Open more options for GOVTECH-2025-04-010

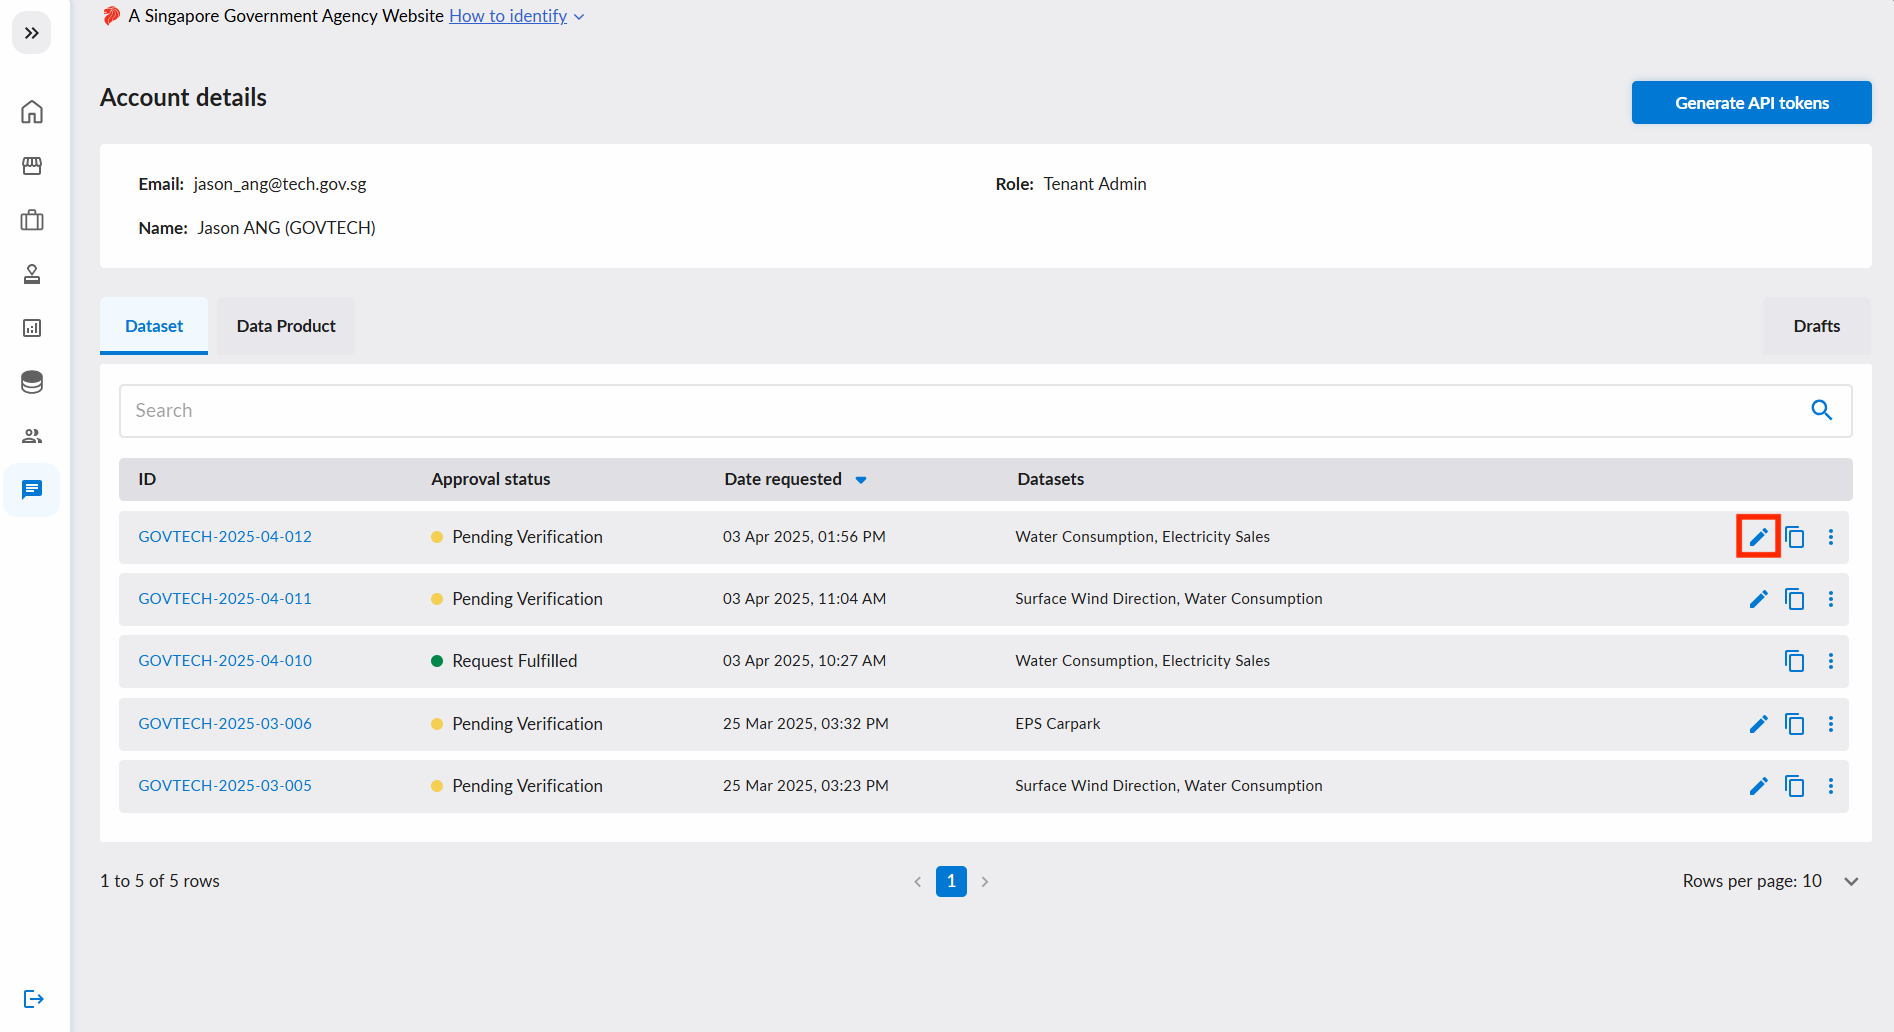pos(1831,661)
